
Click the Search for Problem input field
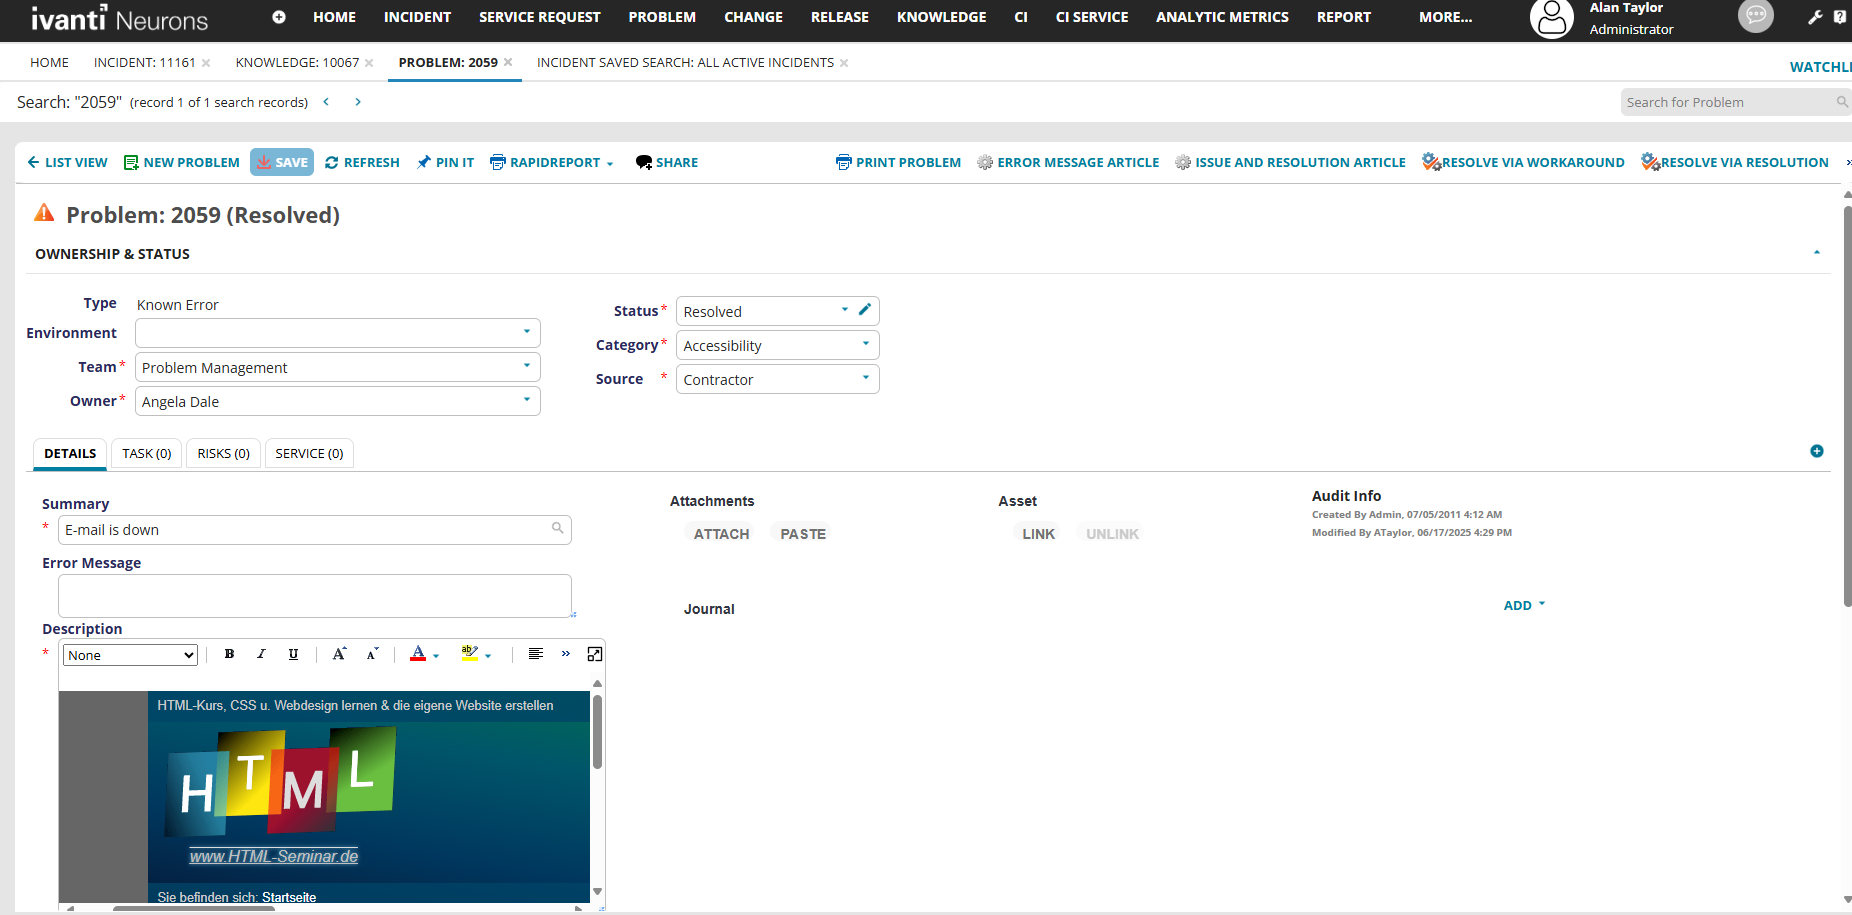coord(1727,102)
